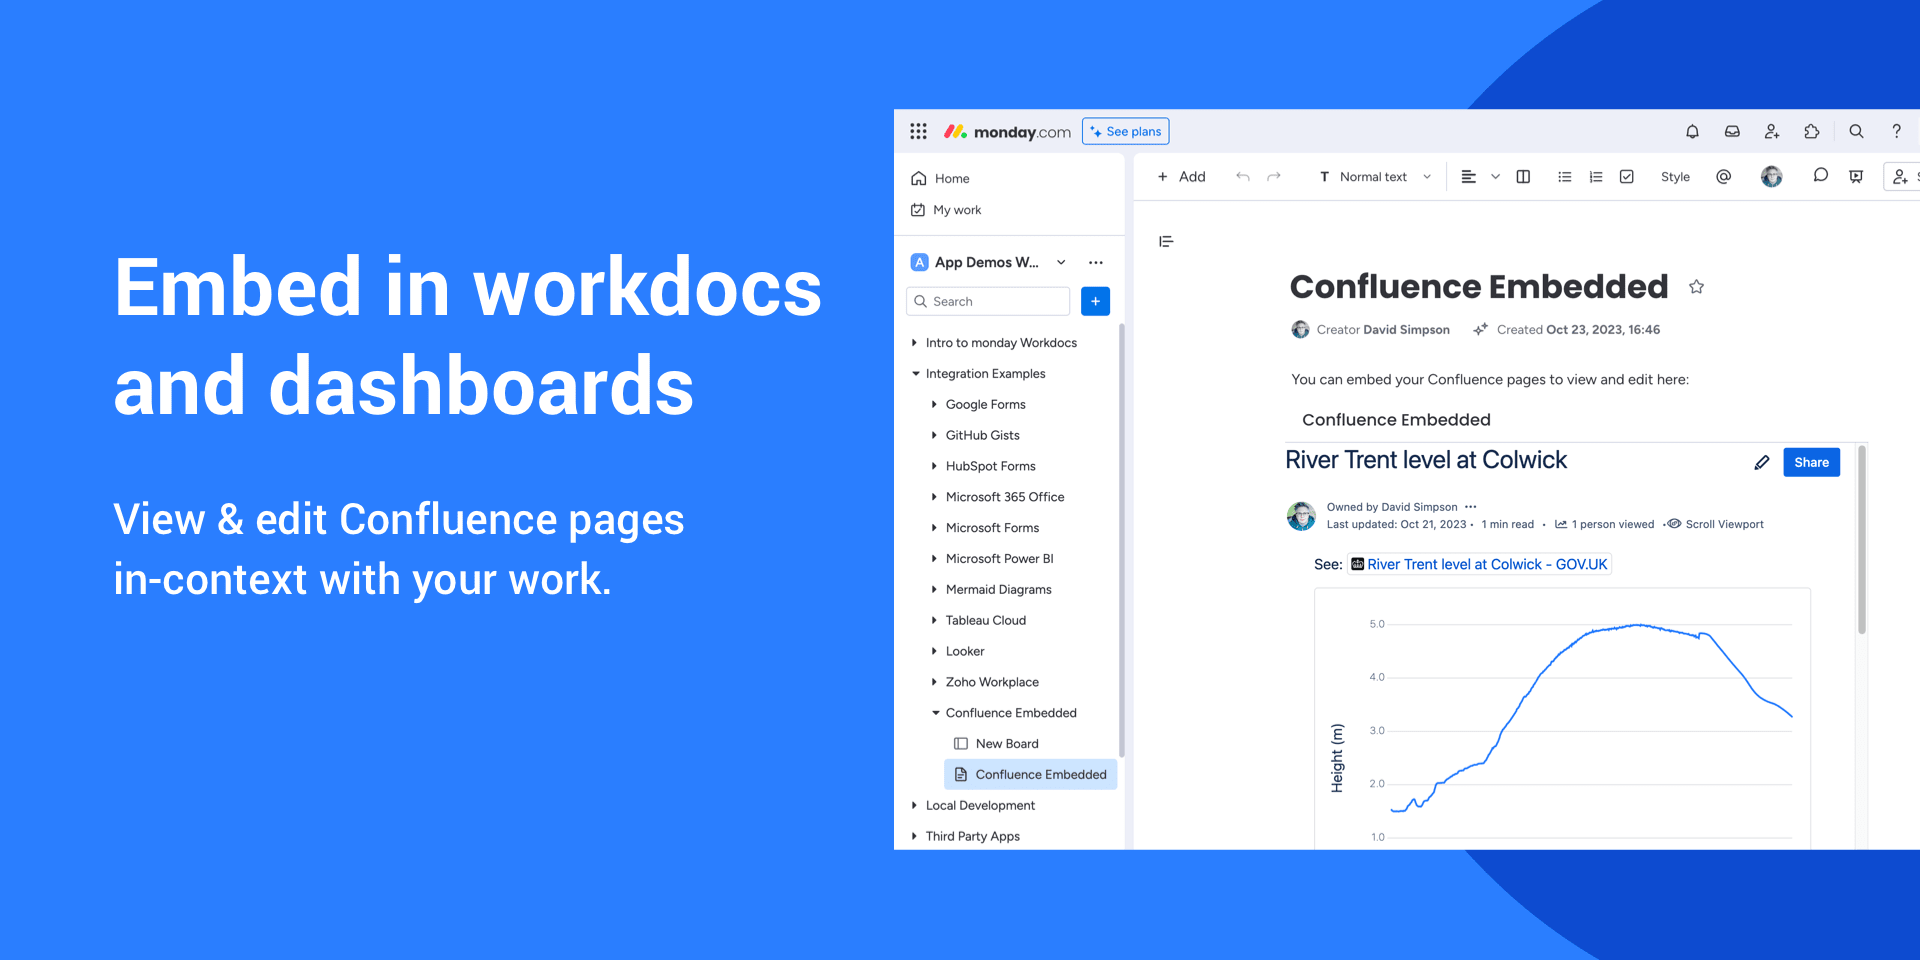The image size is (1920, 960).
Task: Click the Confluence page owner avatar
Action: click(x=1300, y=516)
